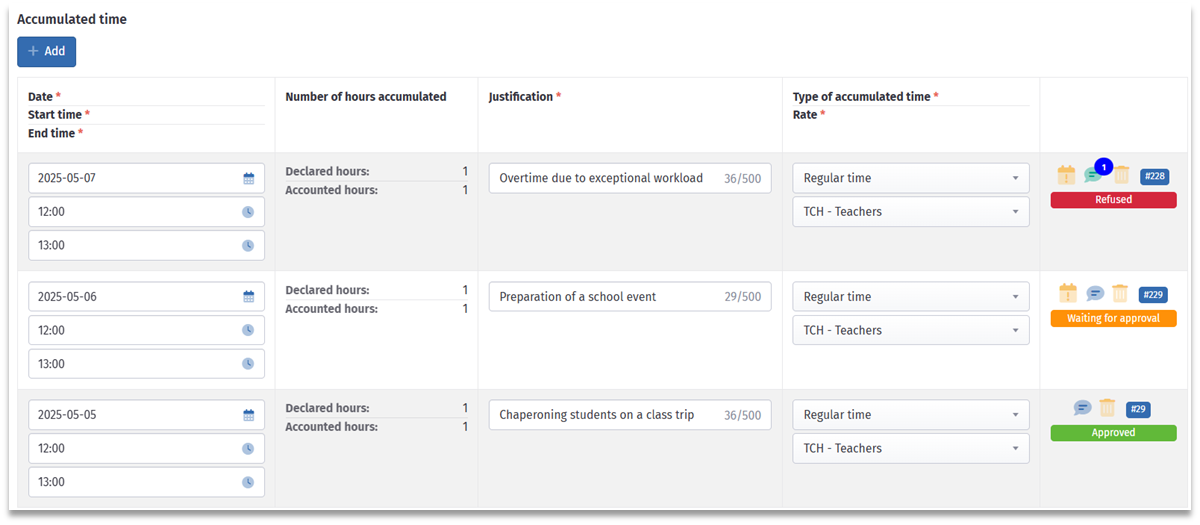The image size is (1200, 525).
Task: Open the comment bubble for entry #229
Action: (x=1095, y=294)
